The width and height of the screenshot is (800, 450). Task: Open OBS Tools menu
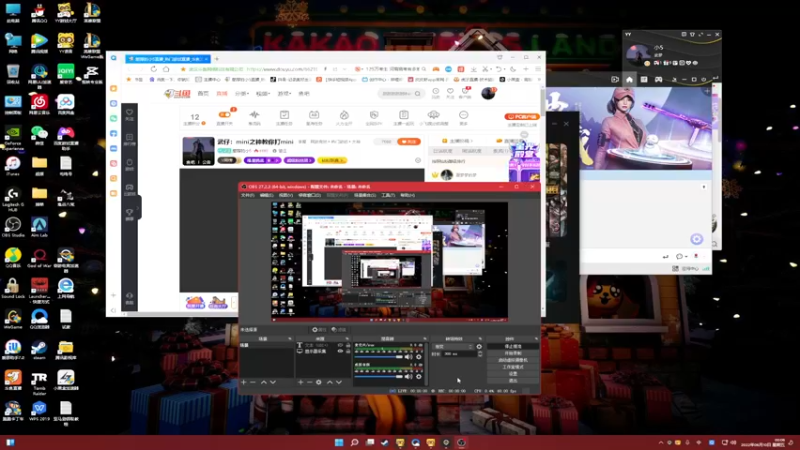click(388, 195)
